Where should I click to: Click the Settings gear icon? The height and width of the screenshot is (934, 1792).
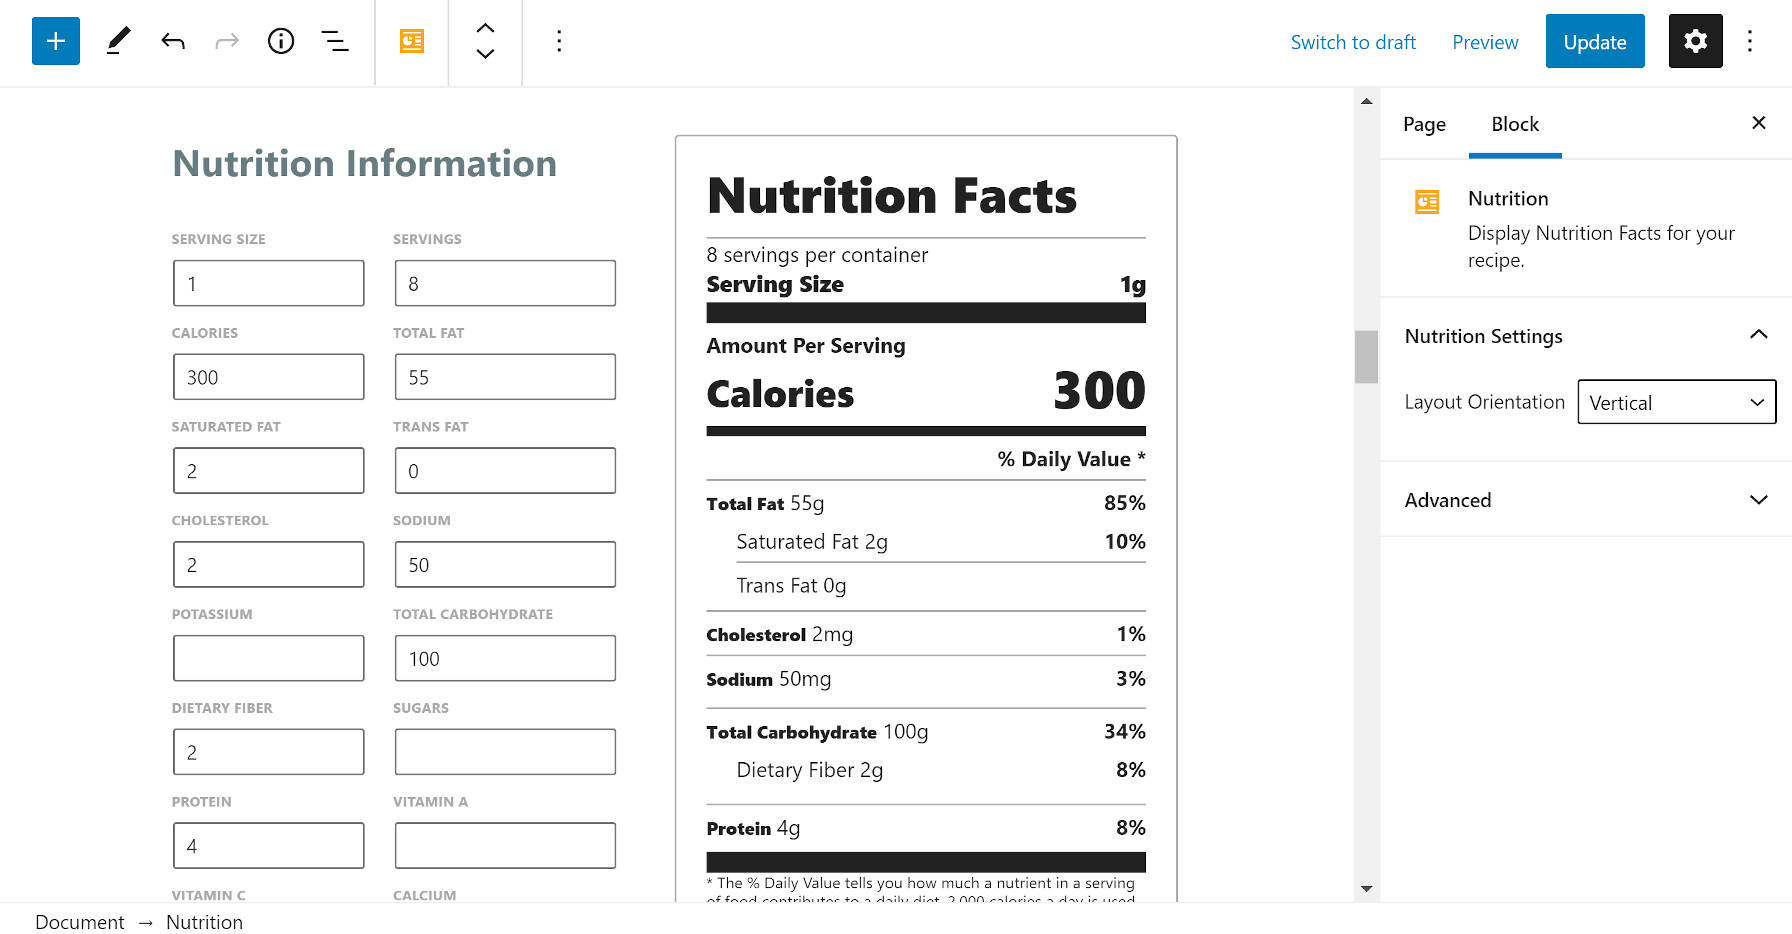[1694, 41]
